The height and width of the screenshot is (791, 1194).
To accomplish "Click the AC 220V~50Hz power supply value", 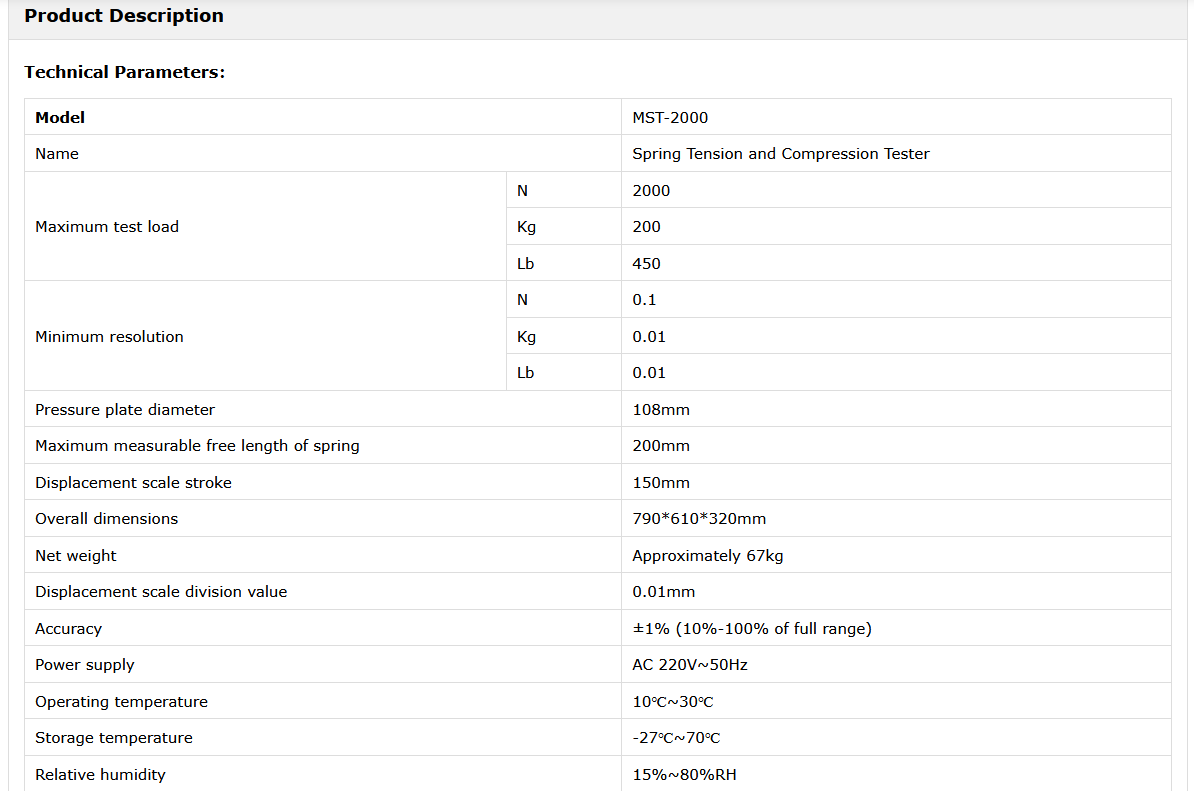I will click(x=689, y=665).
